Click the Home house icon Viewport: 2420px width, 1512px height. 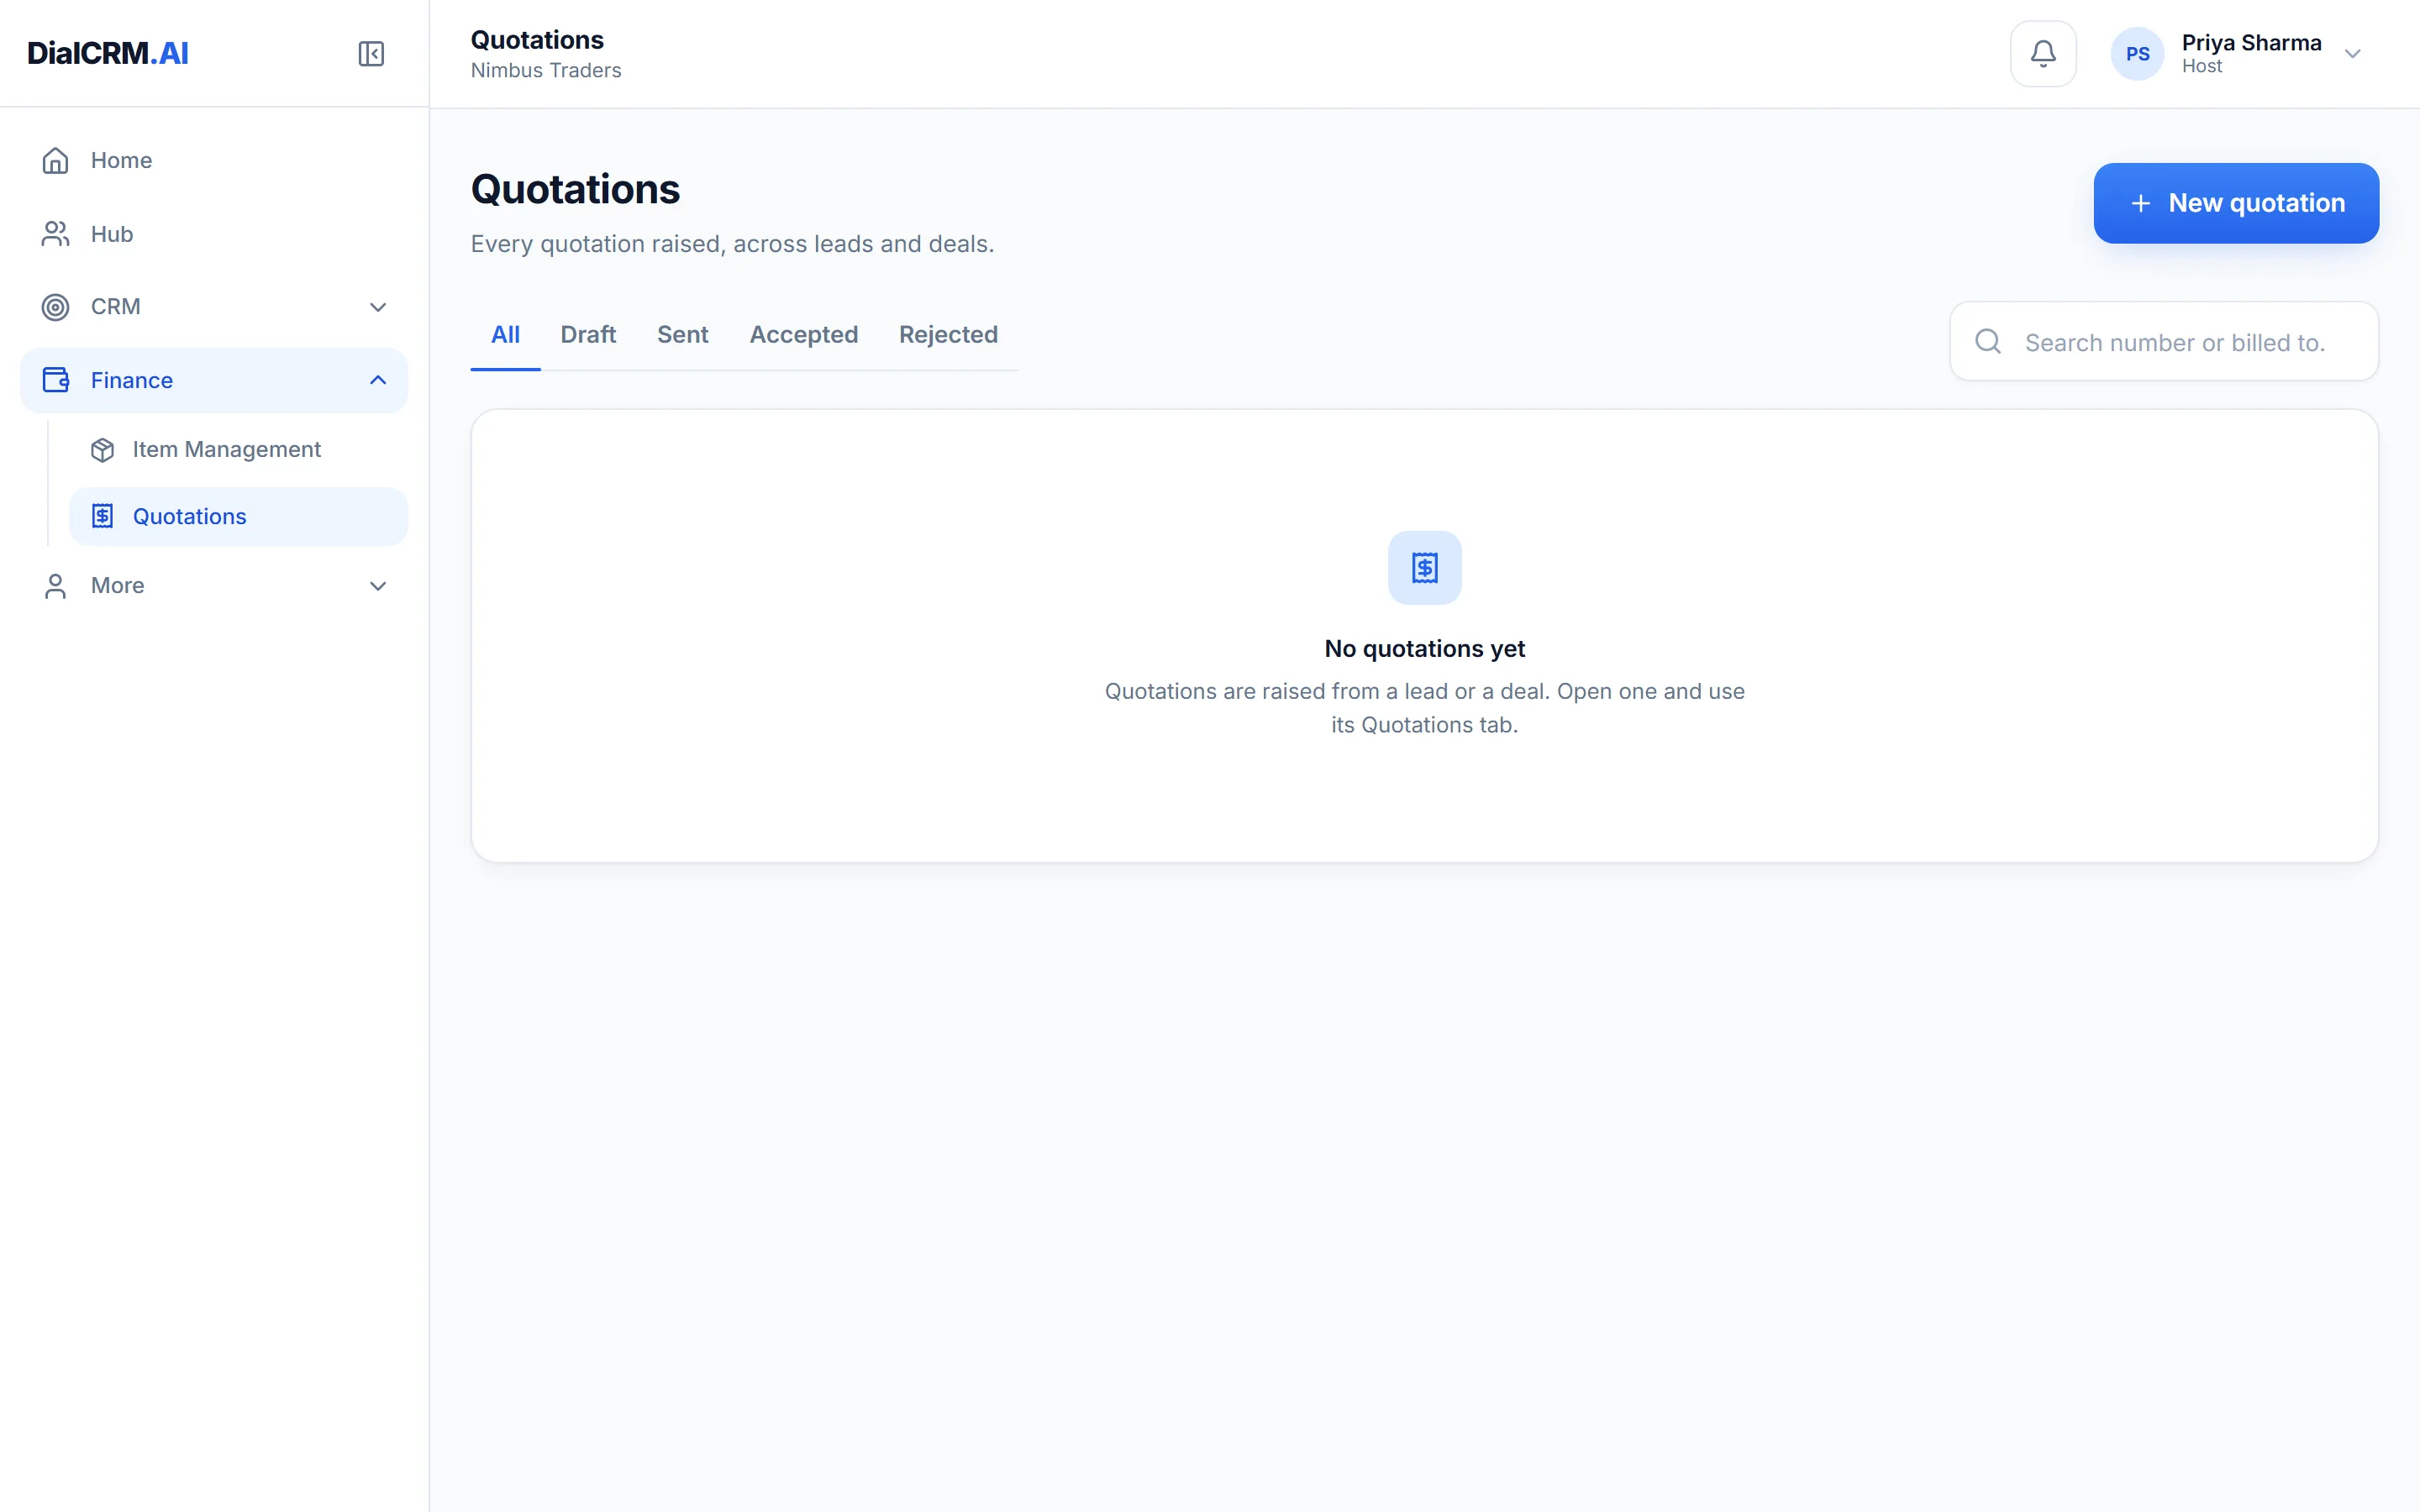coord(55,160)
